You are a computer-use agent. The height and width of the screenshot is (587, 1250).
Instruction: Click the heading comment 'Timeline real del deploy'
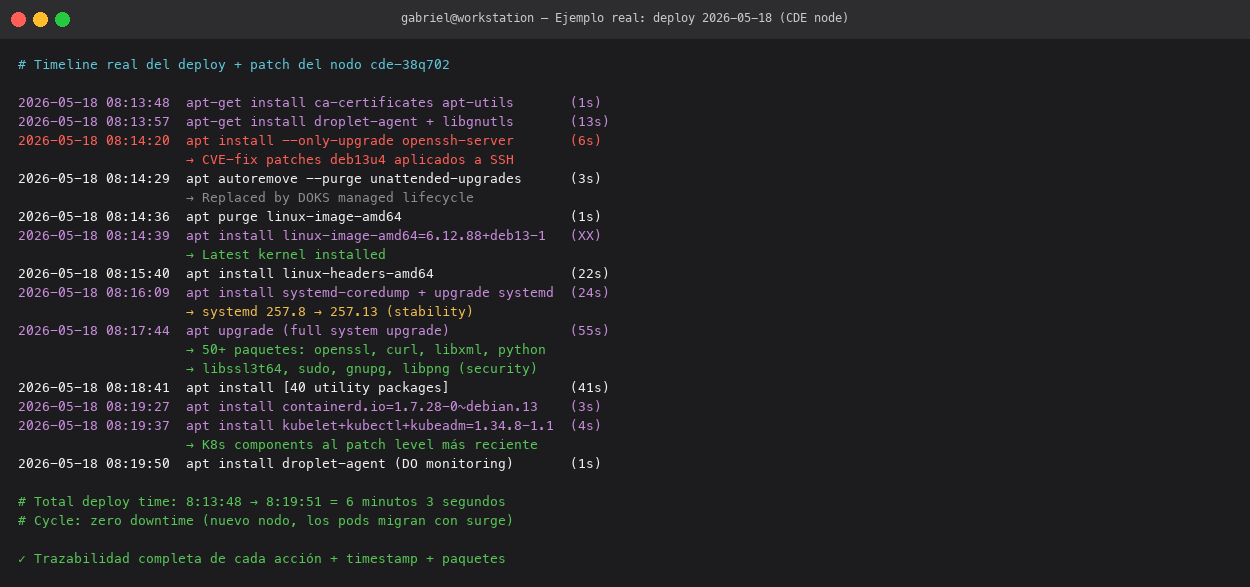[x=234, y=65]
